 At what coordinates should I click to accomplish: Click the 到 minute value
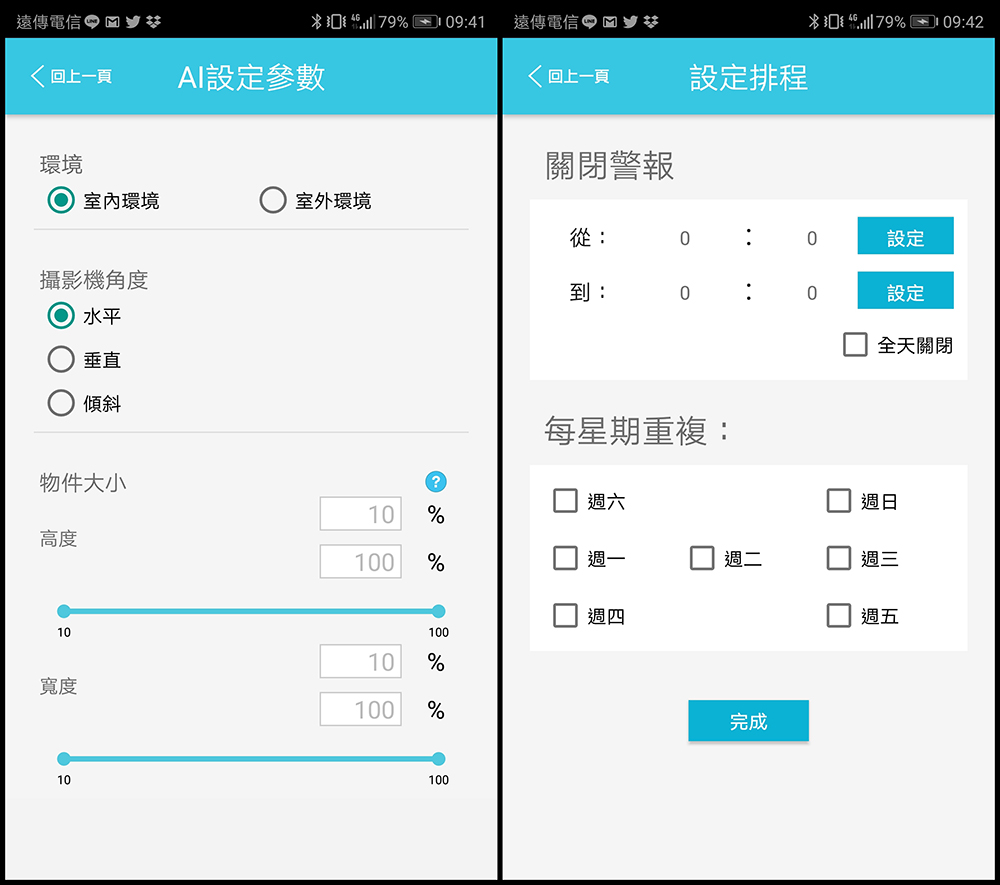(811, 293)
